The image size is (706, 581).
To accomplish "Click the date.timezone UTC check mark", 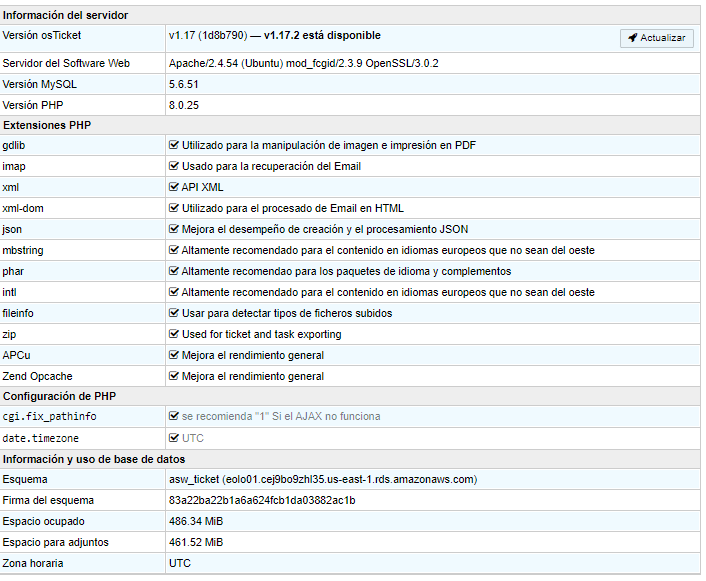I will point(174,438).
